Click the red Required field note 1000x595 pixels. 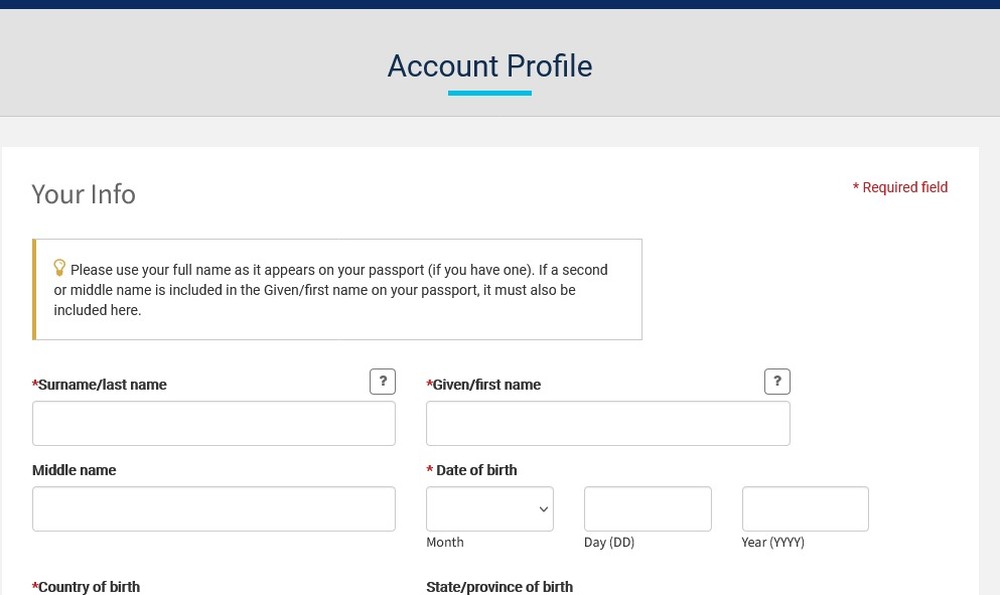point(900,187)
